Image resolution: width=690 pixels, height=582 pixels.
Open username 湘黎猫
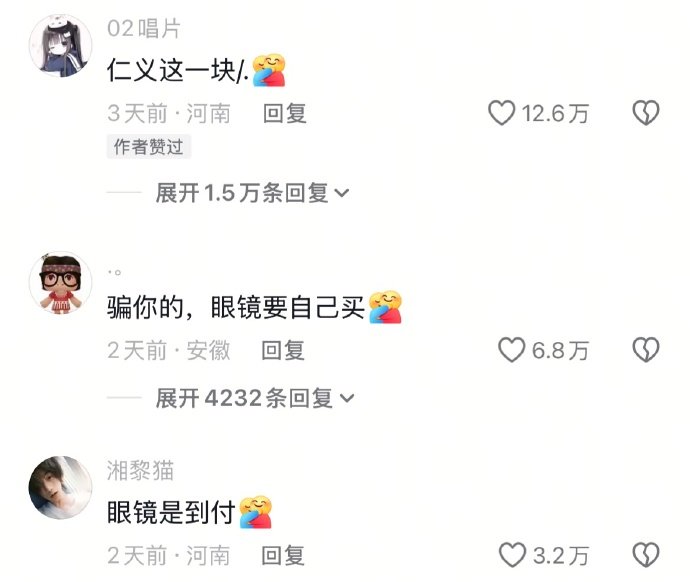click(x=140, y=471)
